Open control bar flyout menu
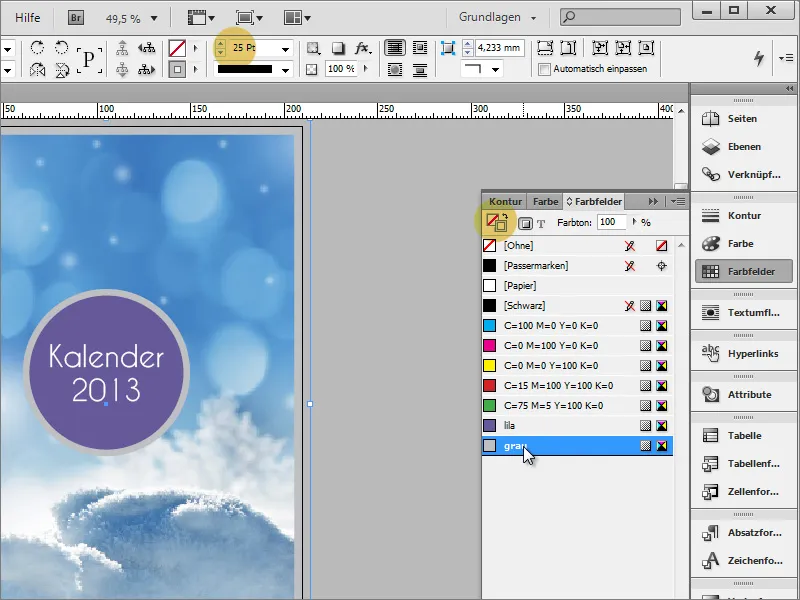 786,58
